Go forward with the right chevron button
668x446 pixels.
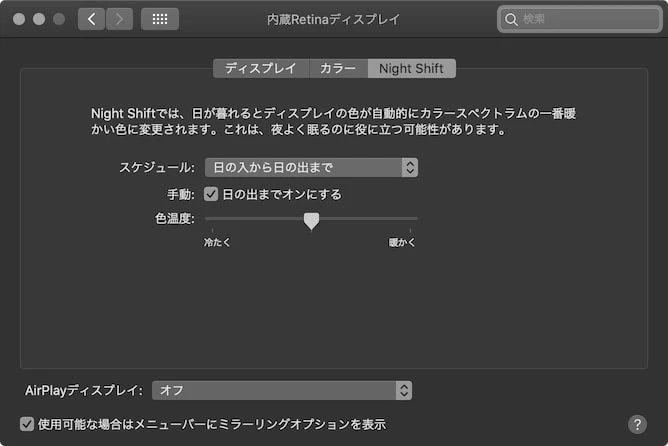(x=119, y=19)
